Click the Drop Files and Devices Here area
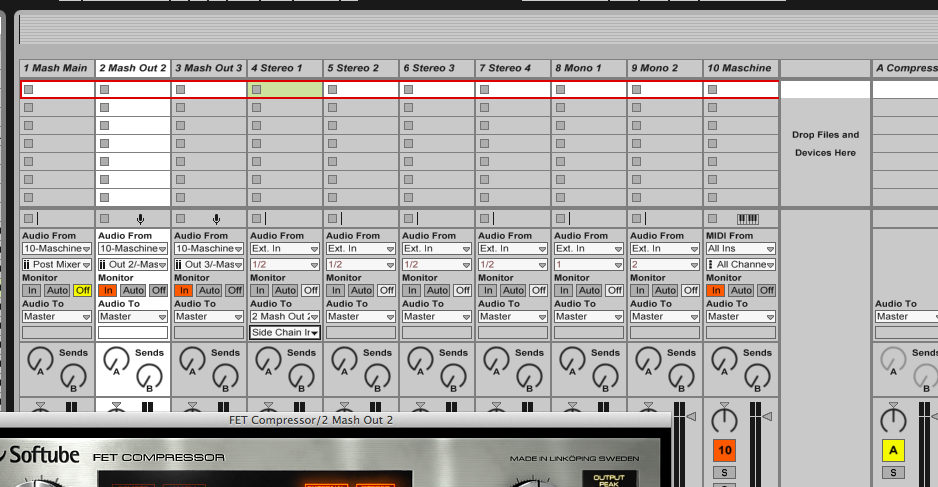The width and height of the screenshot is (938, 487). 825,143
